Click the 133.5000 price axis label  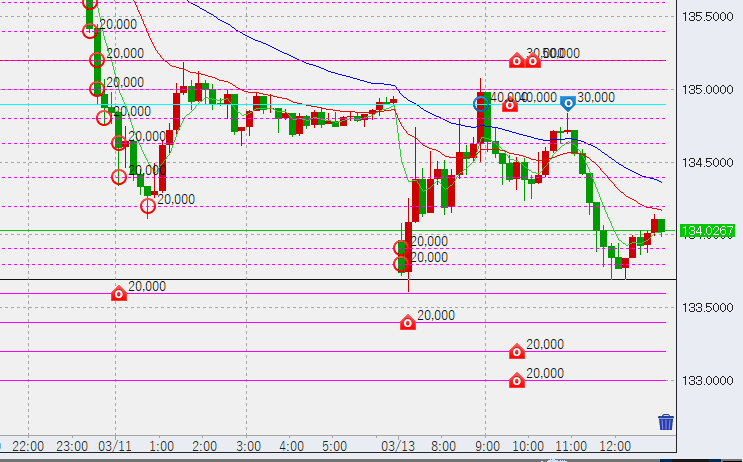coord(706,307)
